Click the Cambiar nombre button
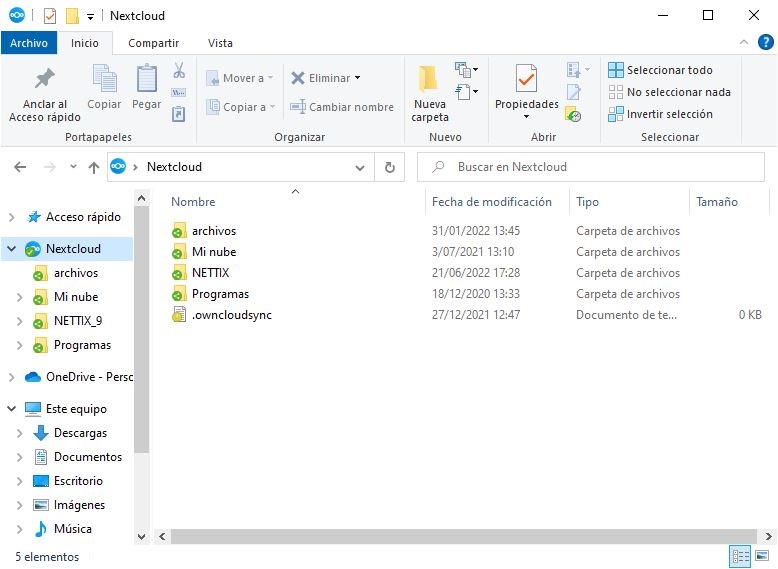Screen dimensions: 778x569 342,107
